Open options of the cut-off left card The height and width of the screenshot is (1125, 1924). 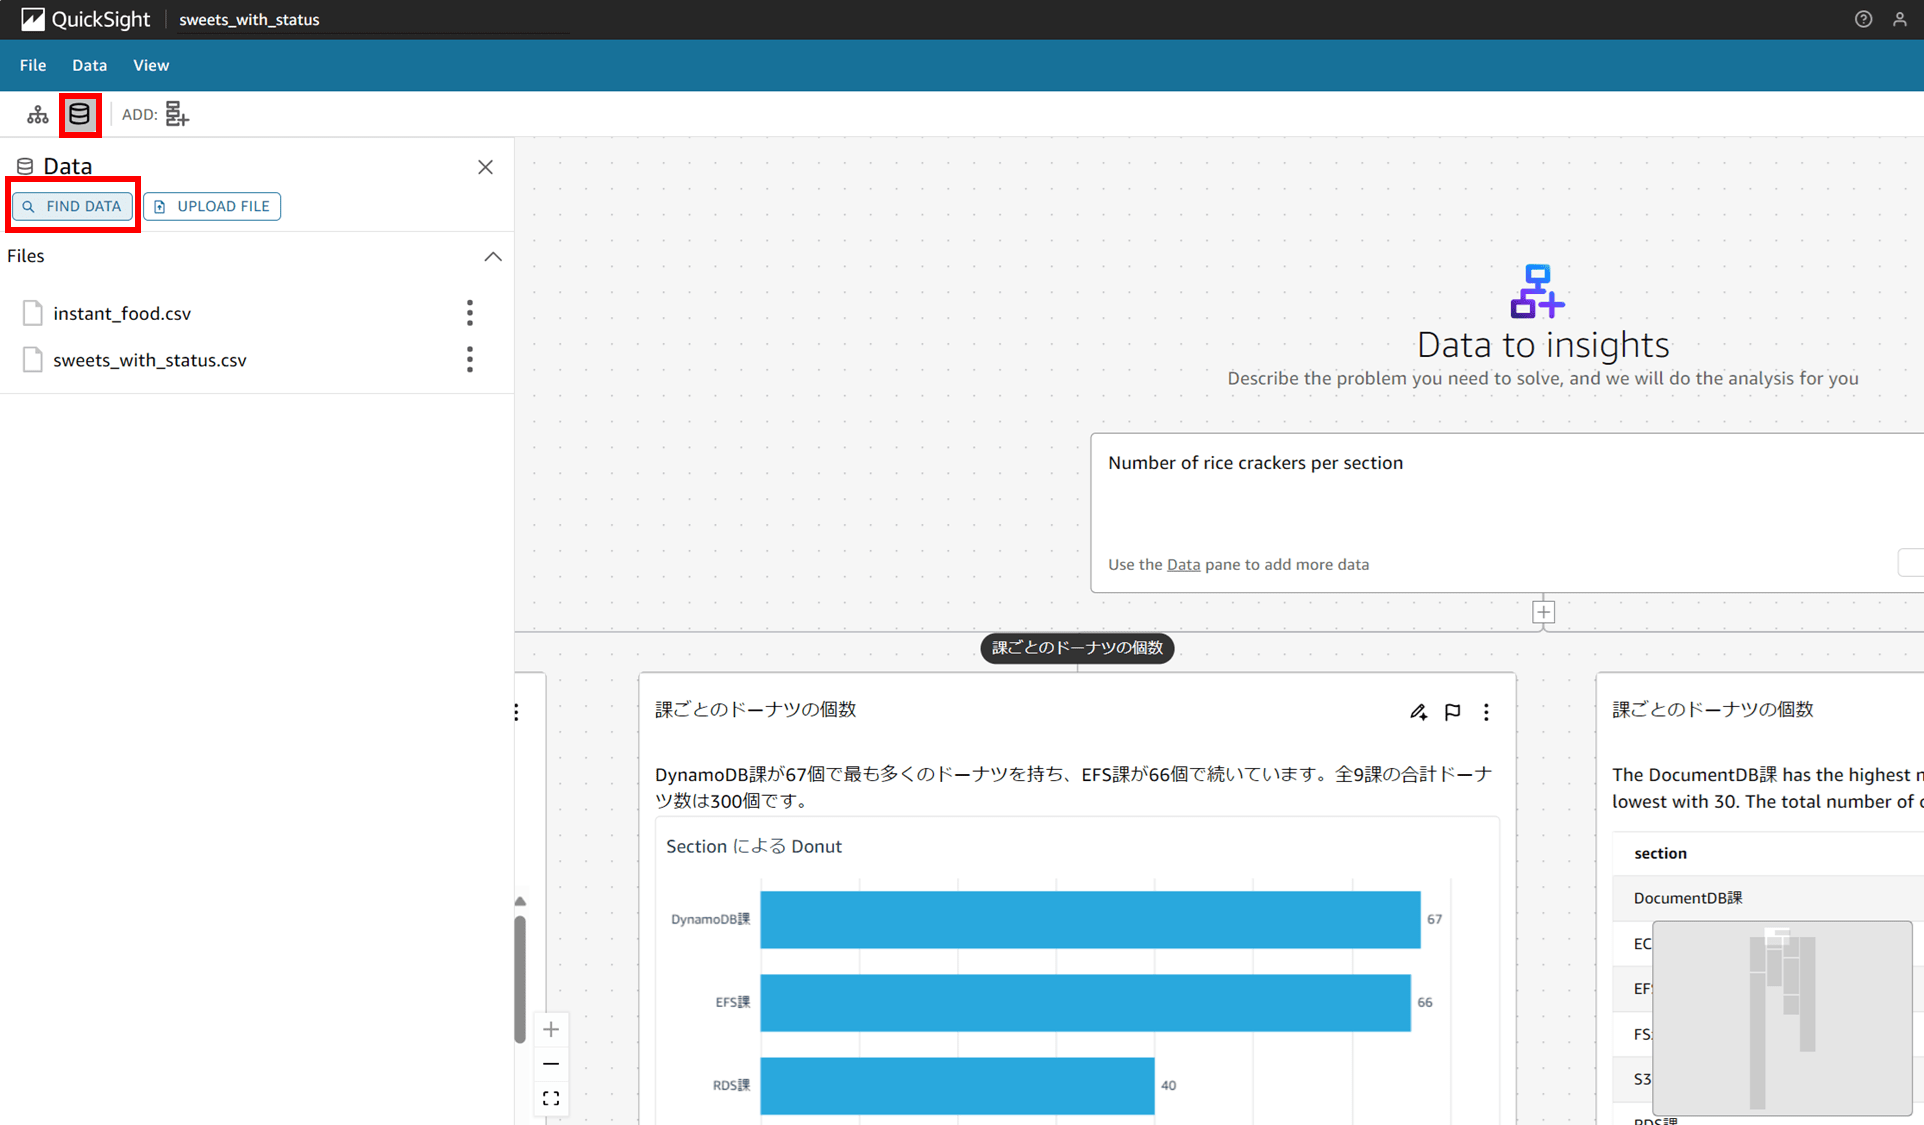516,712
